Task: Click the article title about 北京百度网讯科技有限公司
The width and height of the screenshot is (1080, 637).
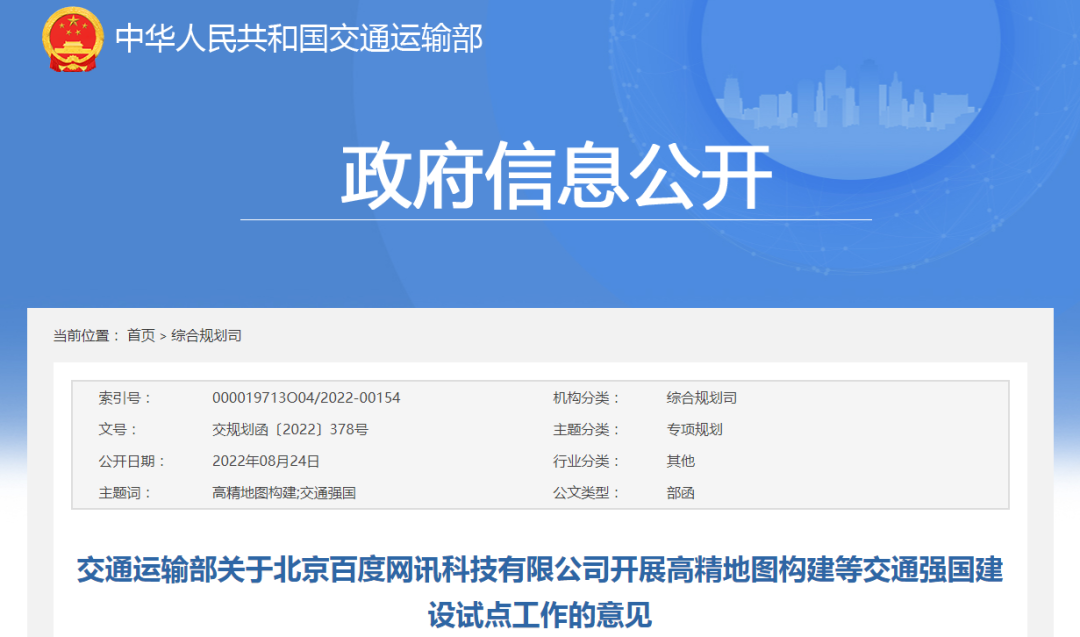Action: point(540,592)
